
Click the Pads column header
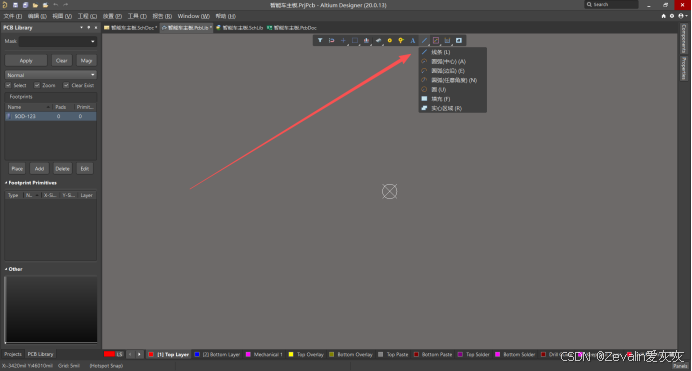click(x=61, y=107)
